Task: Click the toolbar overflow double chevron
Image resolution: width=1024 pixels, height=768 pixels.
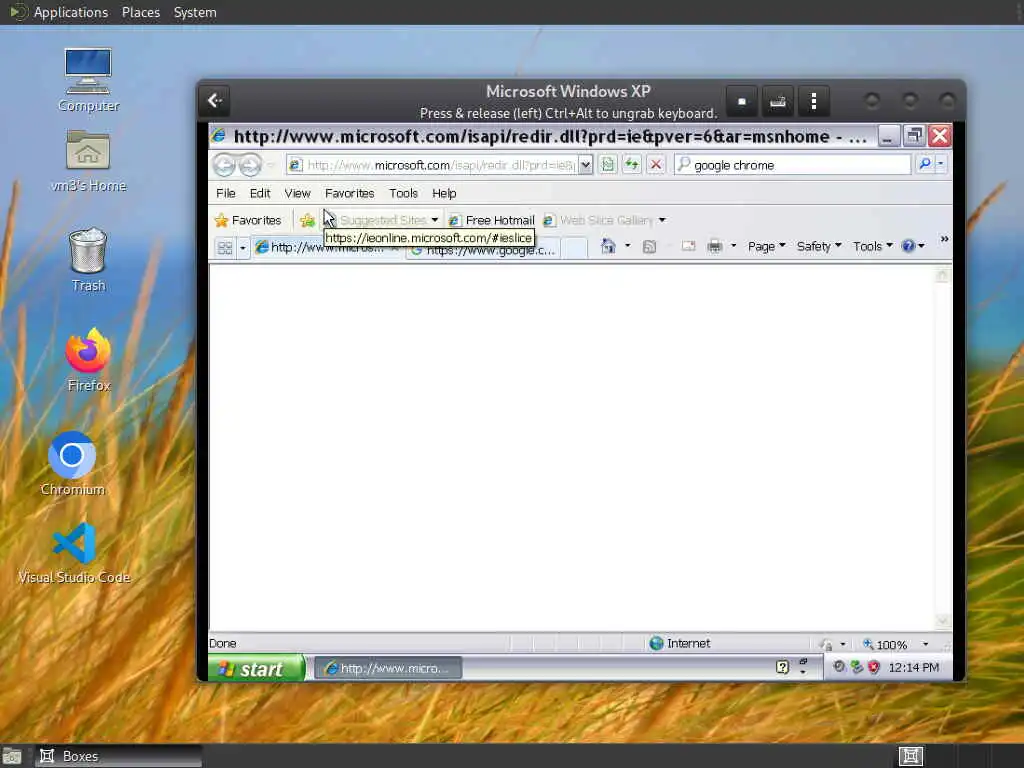Action: point(944,239)
